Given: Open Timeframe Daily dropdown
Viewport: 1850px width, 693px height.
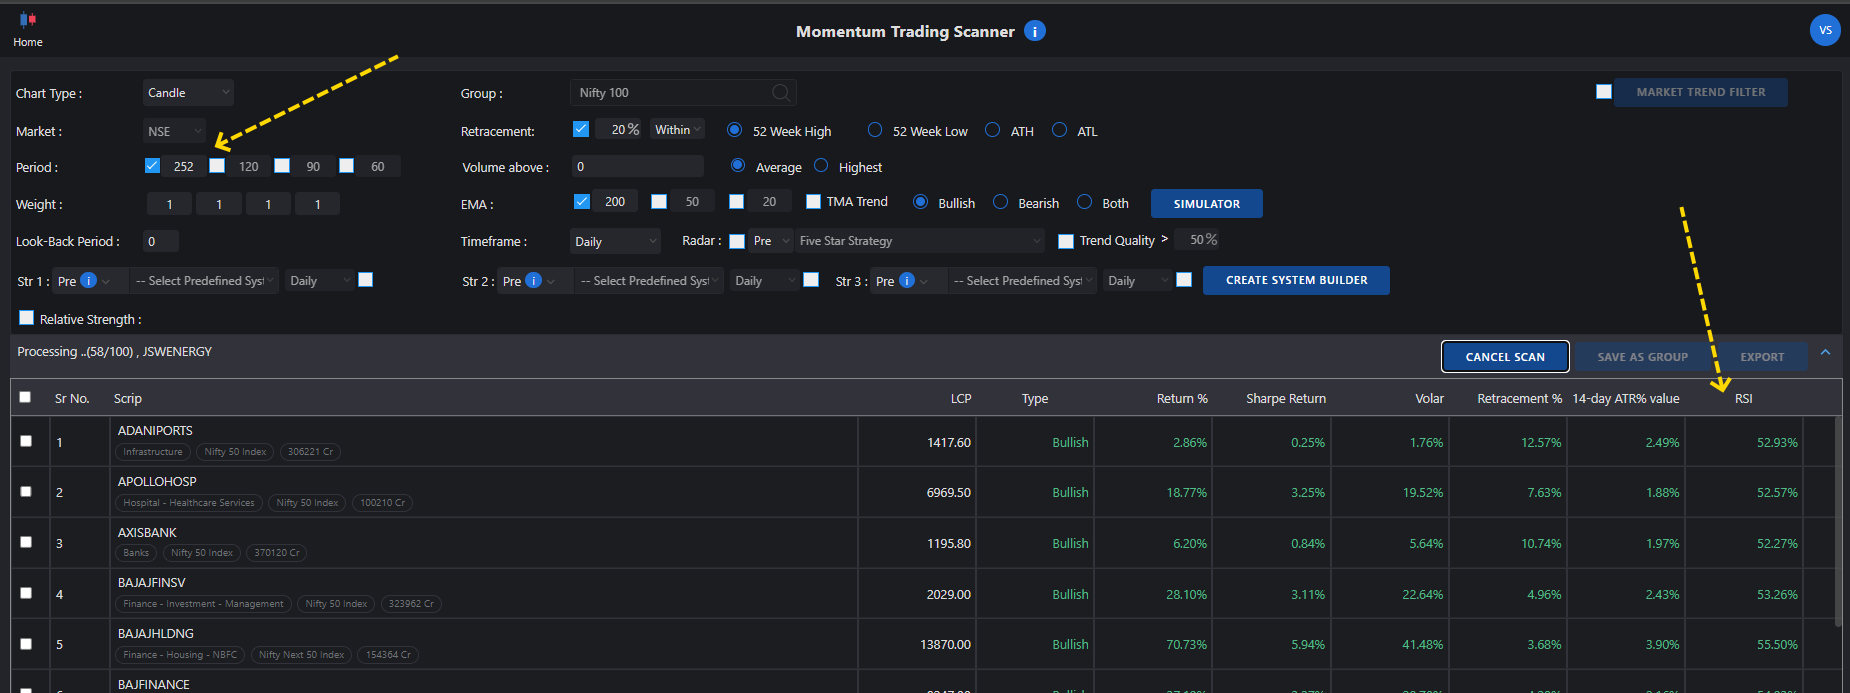Looking at the screenshot, I should click(616, 241).
